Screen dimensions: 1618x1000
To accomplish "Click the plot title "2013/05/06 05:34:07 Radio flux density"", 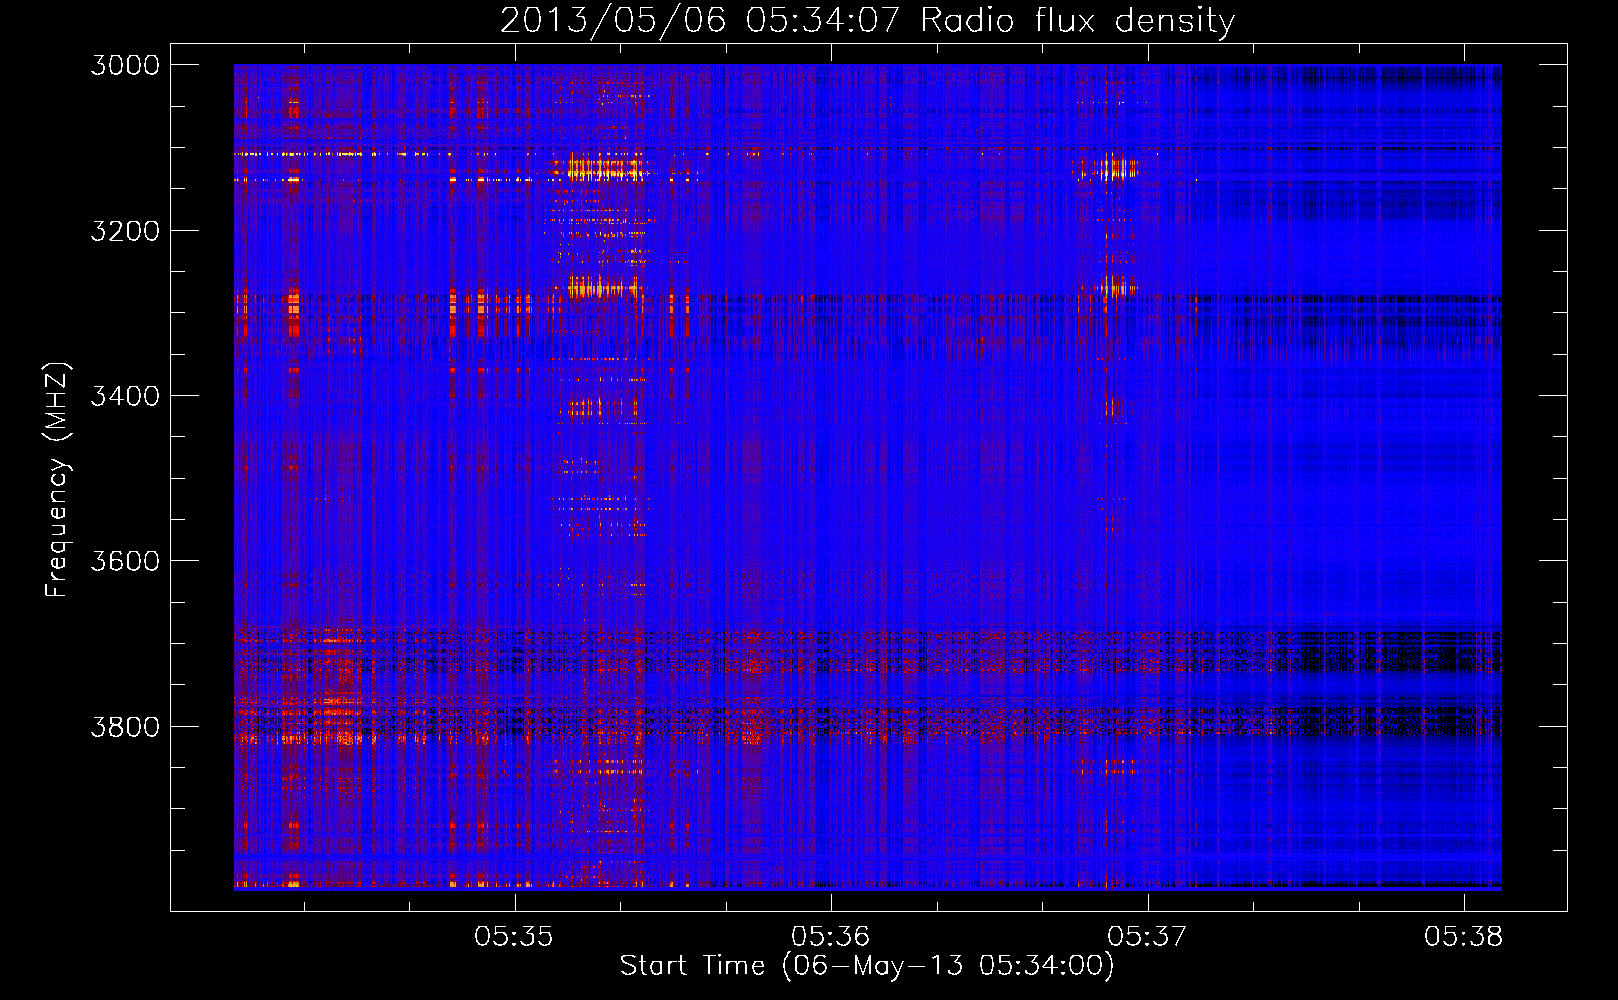I will 867,20.
